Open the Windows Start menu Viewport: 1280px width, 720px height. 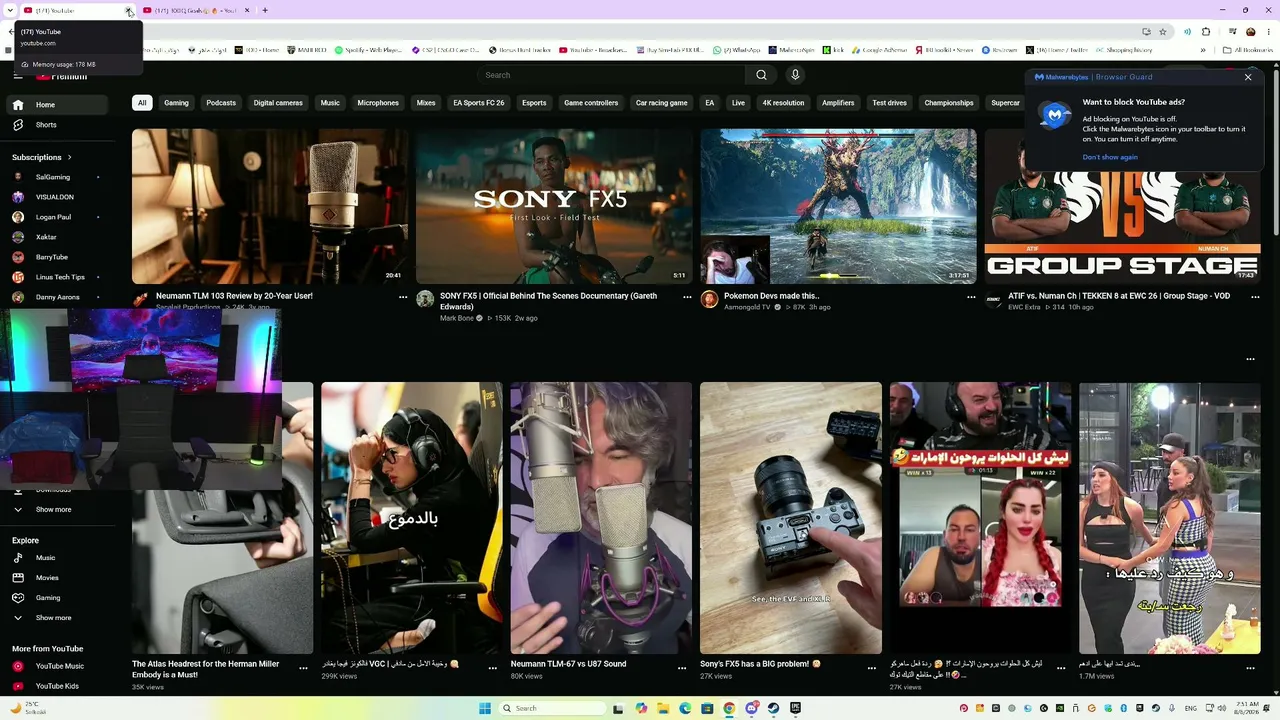click(x=485, y=708)
